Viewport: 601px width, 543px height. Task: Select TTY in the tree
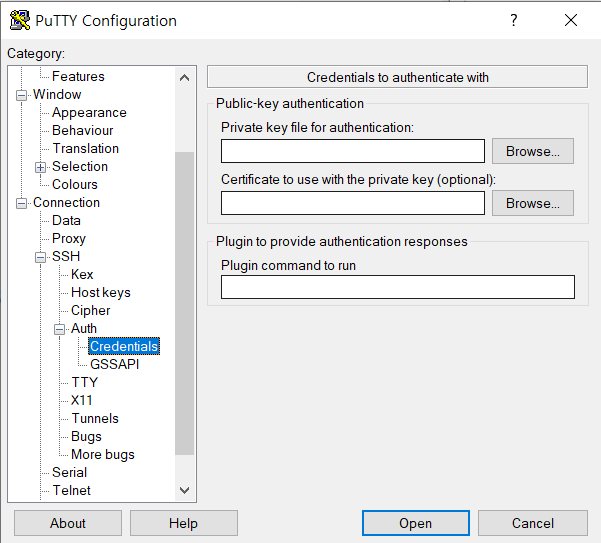point(85,382)
